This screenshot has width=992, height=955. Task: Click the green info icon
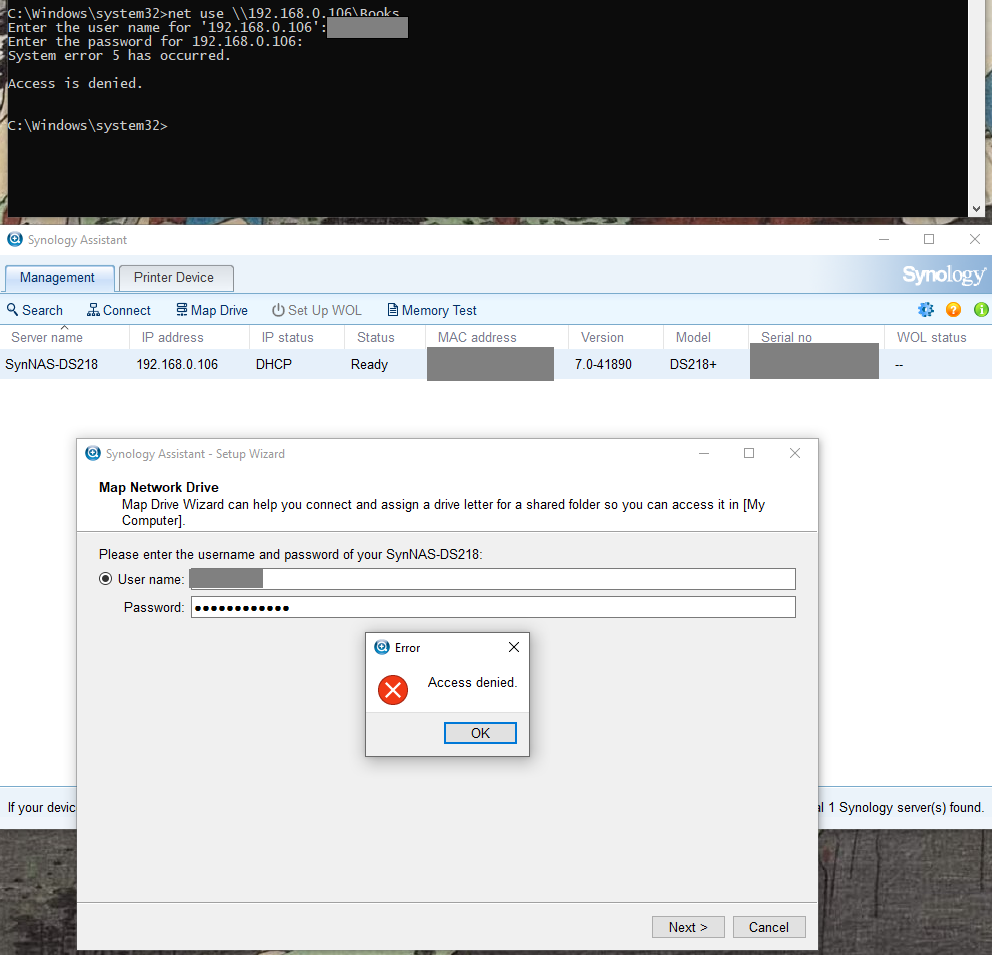pos(981,309)
